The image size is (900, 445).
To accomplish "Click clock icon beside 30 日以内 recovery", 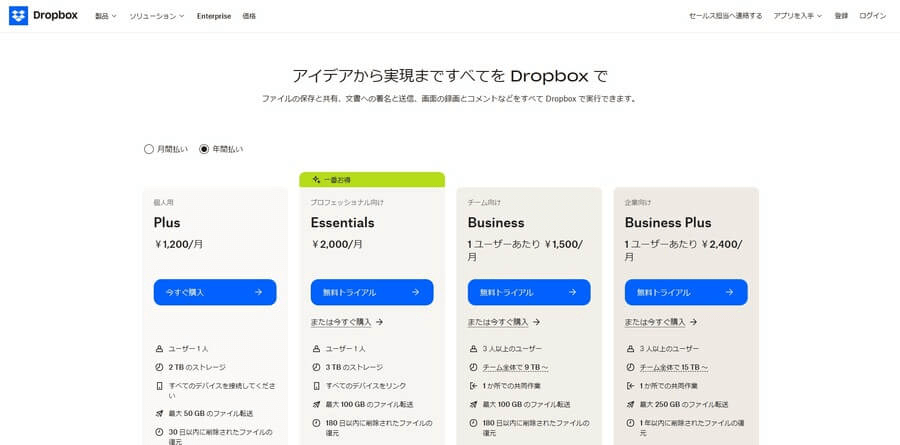I will (x=159, y=432).
